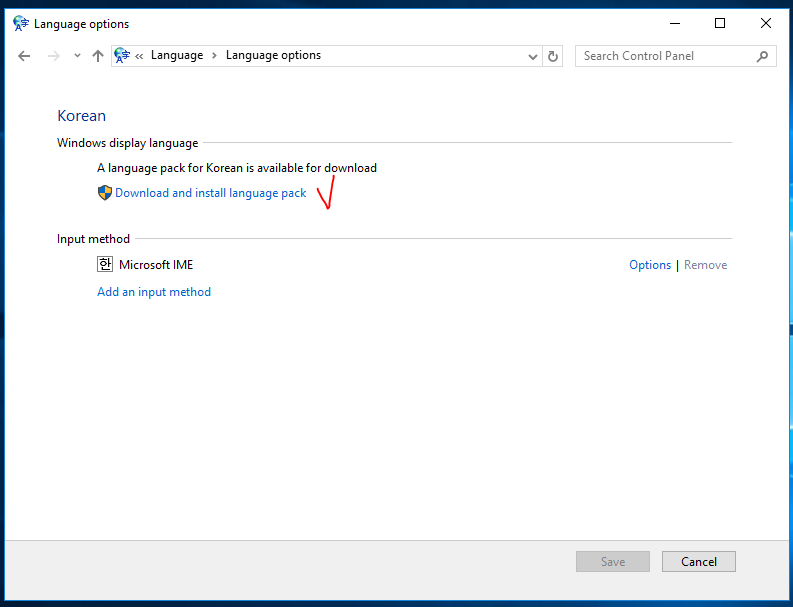
Task: Refresh the Language options page
Action: (553, 56)
